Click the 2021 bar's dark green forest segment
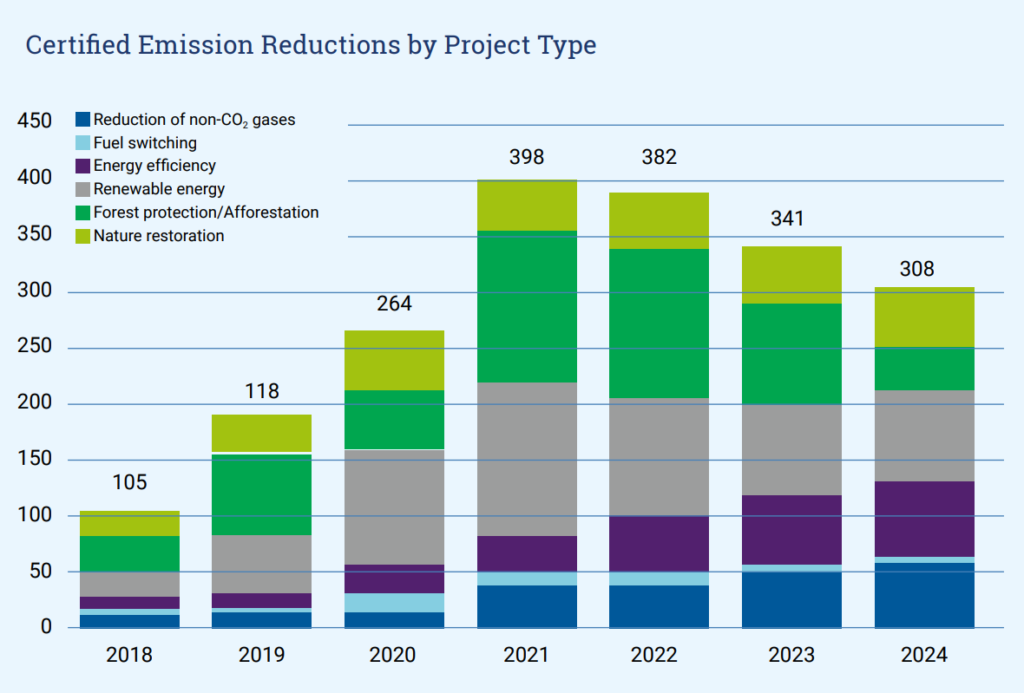Screen dimensions: 1024x693 tap(527, 306)
